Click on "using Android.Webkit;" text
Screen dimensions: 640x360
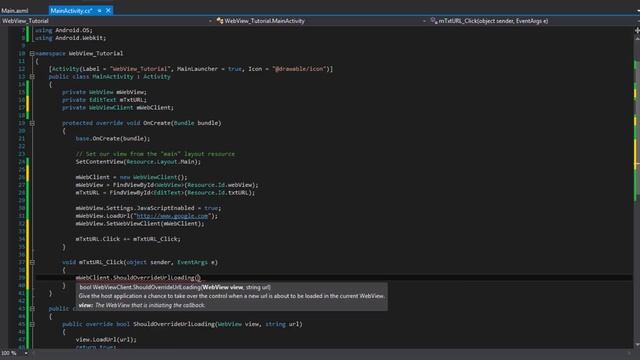(70, 38)
